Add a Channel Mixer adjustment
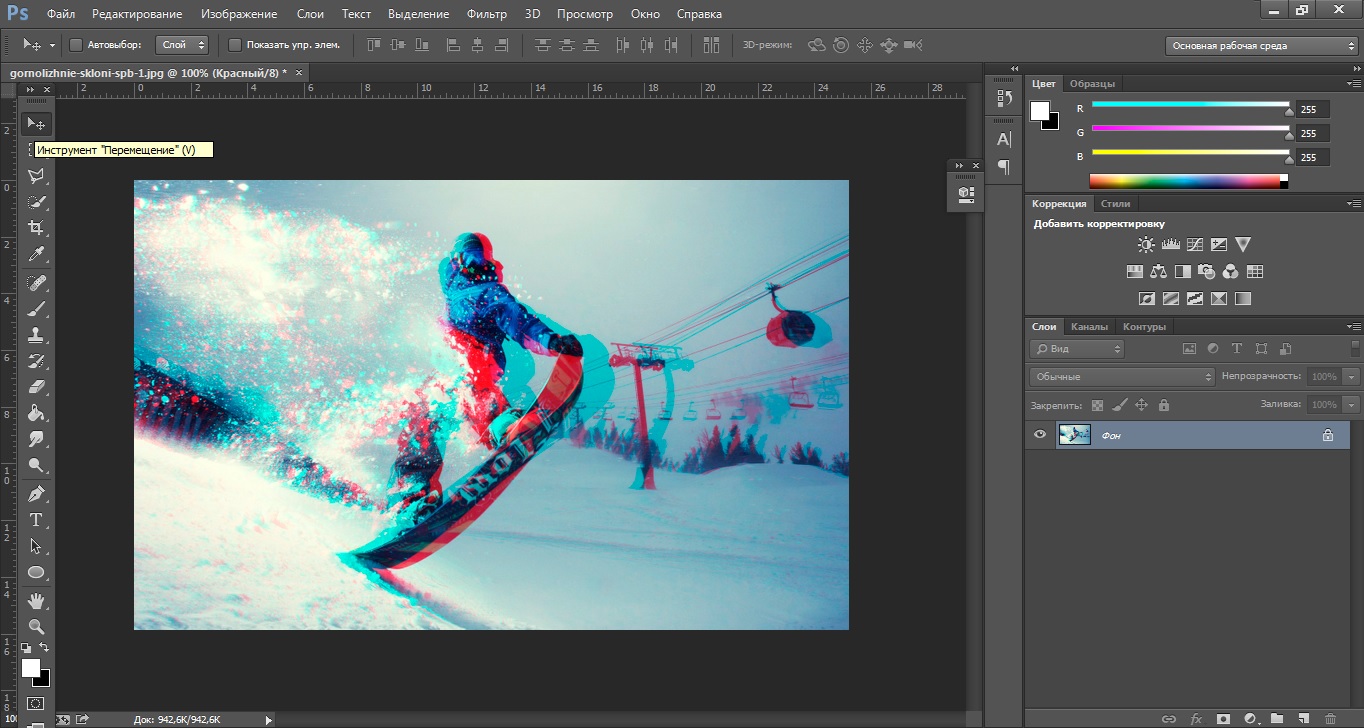Image resolution: width=1364 pixels, height=728 pixels. (x=1231, y=271)
